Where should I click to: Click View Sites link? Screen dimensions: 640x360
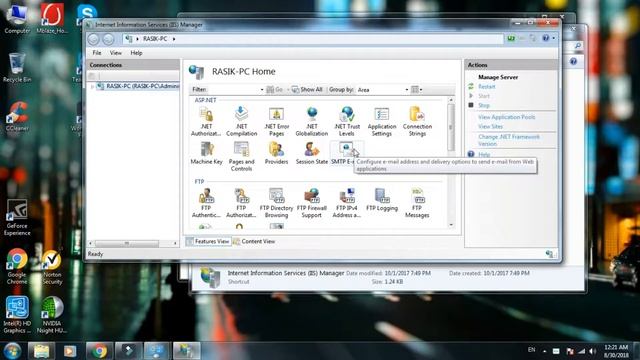pos(490,127)
